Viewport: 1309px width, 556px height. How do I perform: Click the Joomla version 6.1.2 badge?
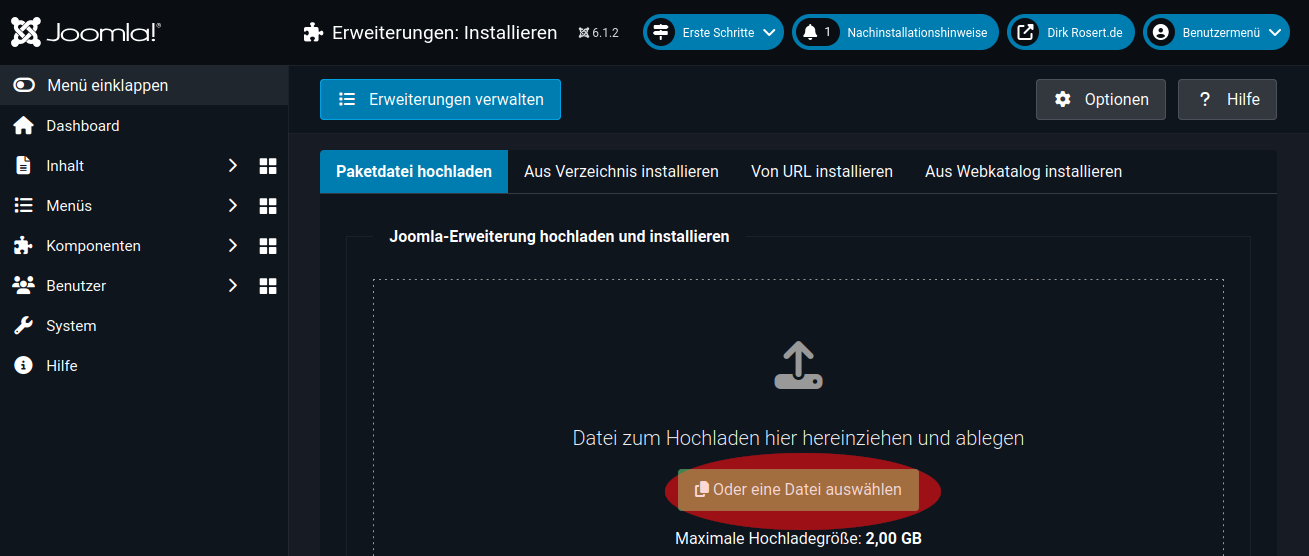coord(598,33)
